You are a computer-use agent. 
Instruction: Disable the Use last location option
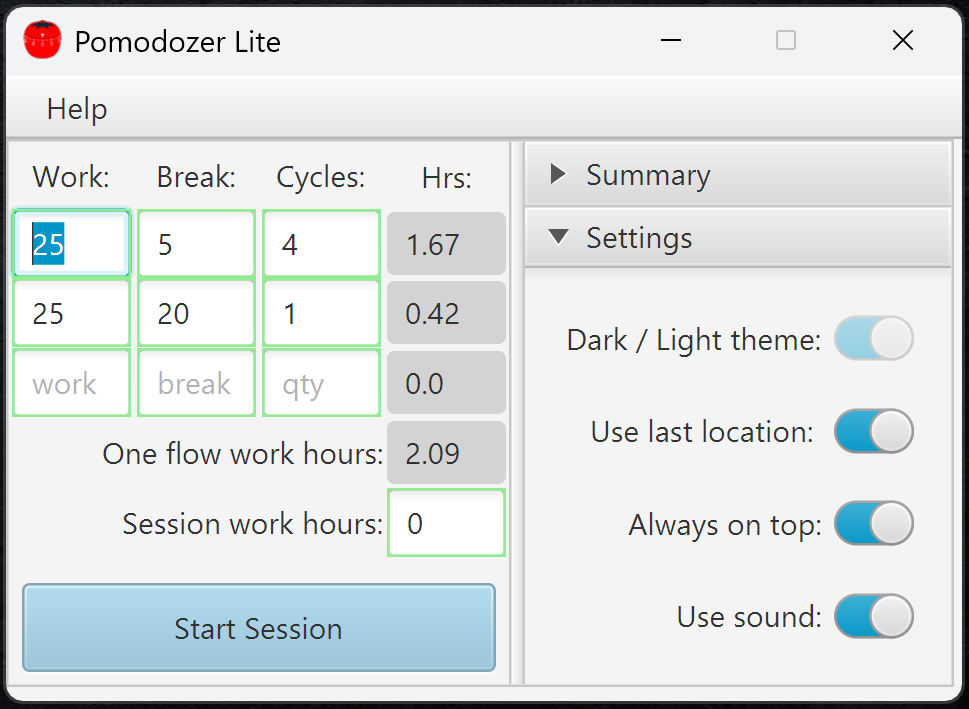coord(873,431)
